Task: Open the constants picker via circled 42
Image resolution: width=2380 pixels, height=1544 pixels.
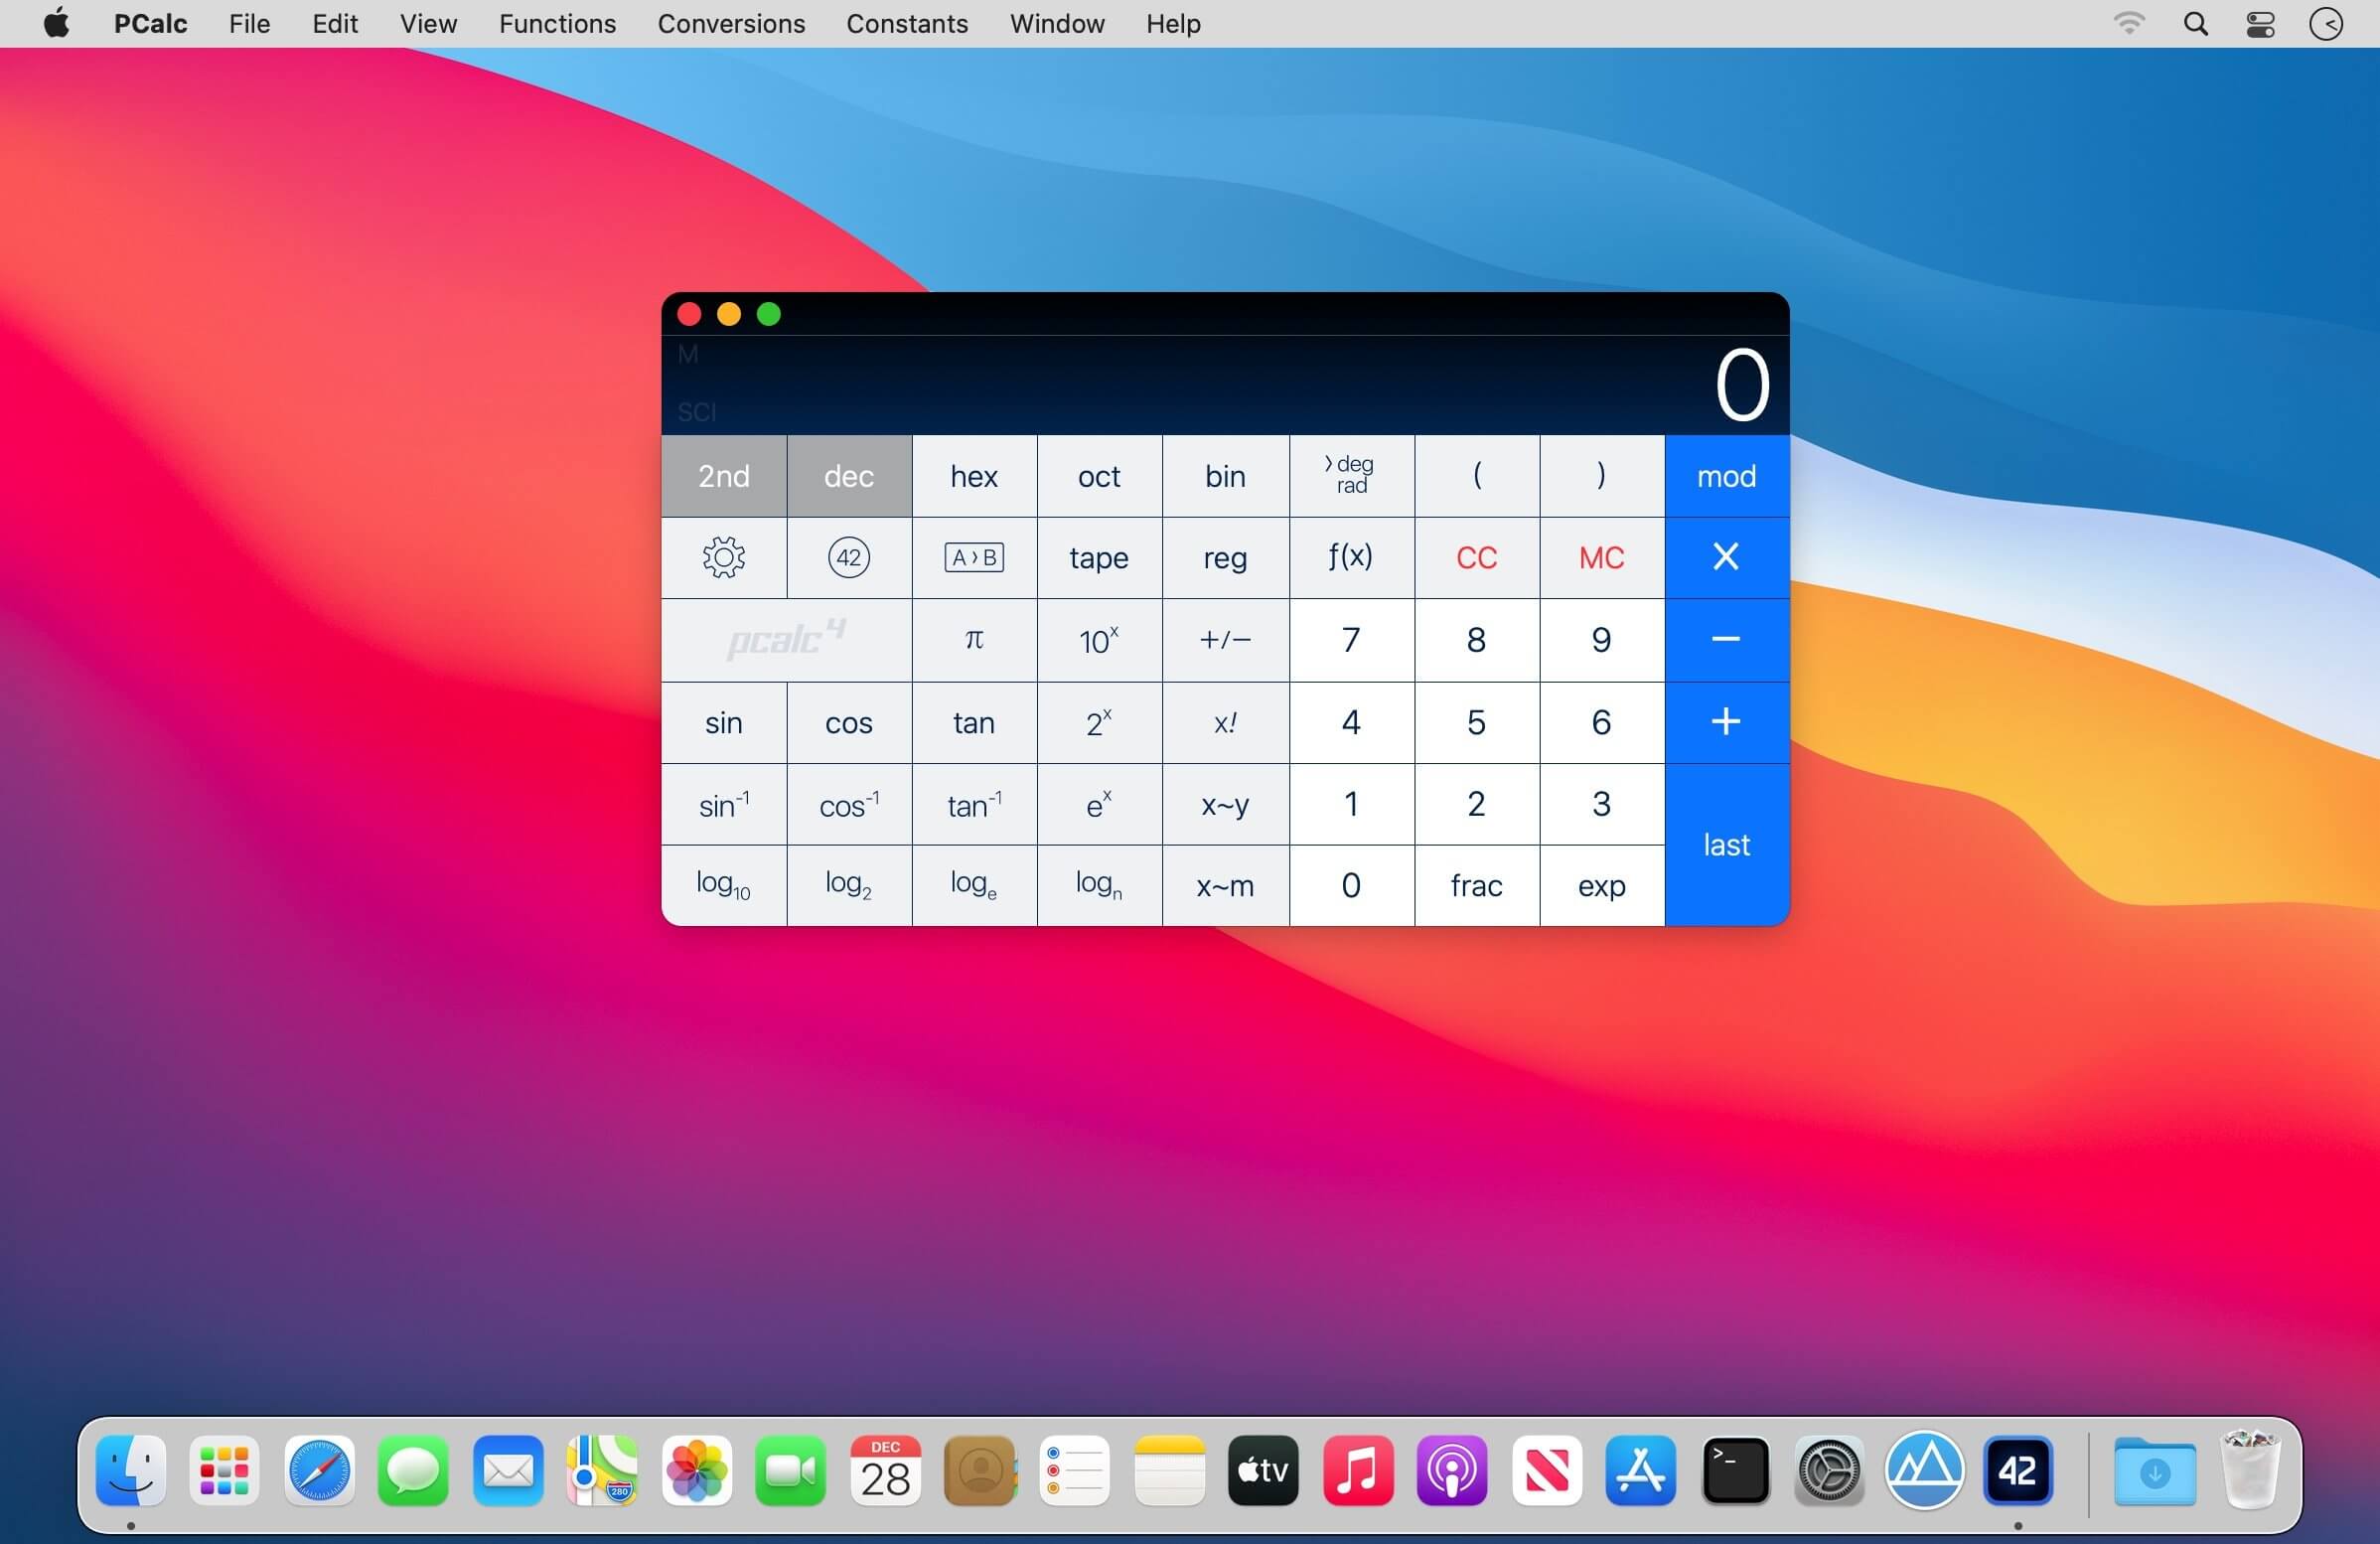Action: coord(848,558)
